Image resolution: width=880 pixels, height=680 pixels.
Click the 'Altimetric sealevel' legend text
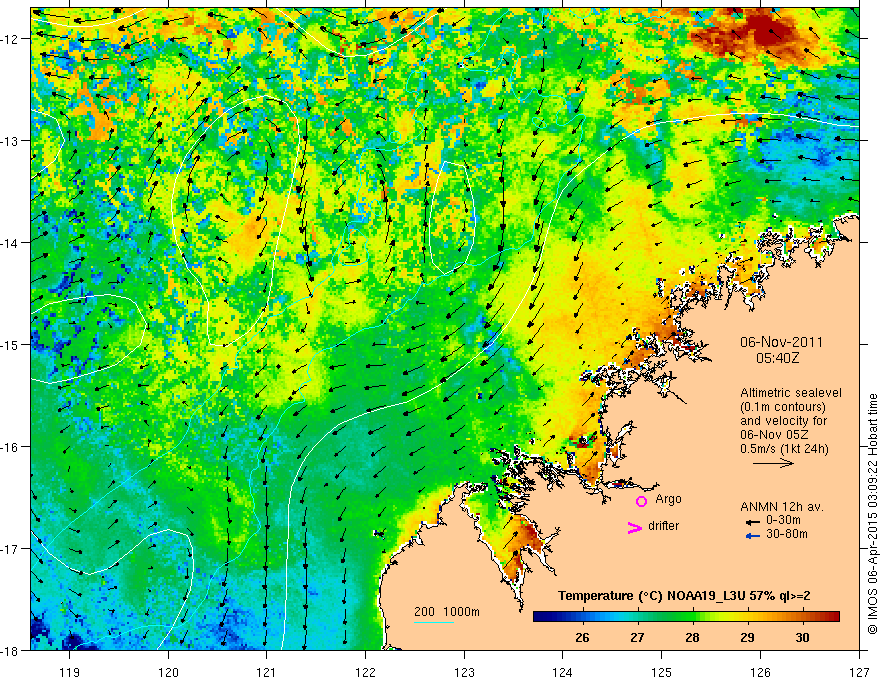click(x=791, y=393)
